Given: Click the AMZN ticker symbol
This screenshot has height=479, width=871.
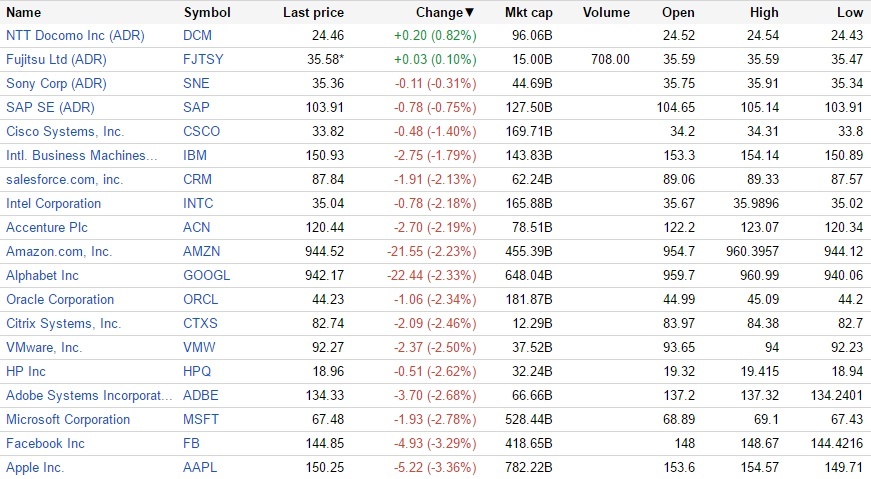Looking at the screenshot, I should point(201,251).
